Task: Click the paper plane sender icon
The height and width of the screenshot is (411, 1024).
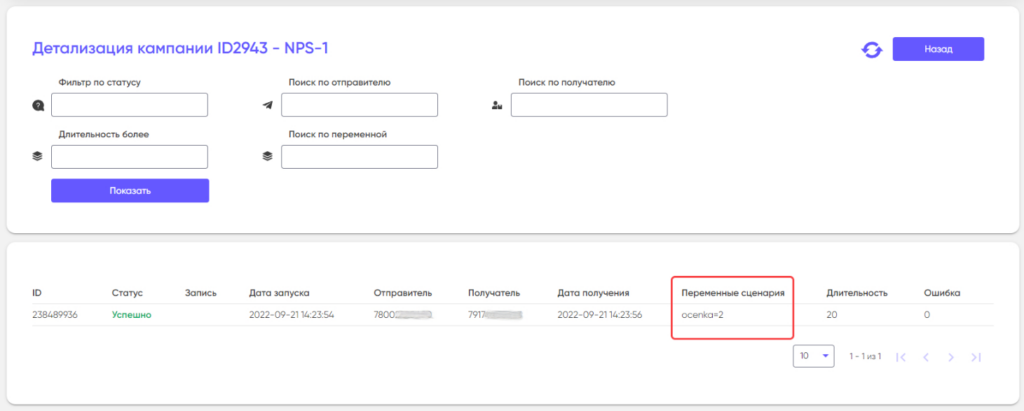Action: click(268, 105)
